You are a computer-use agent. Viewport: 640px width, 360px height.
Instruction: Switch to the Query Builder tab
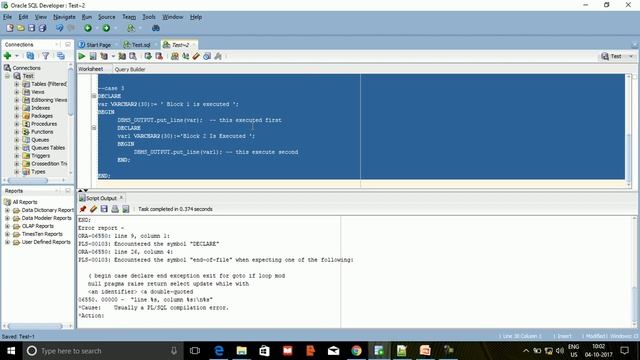point(130,69)
